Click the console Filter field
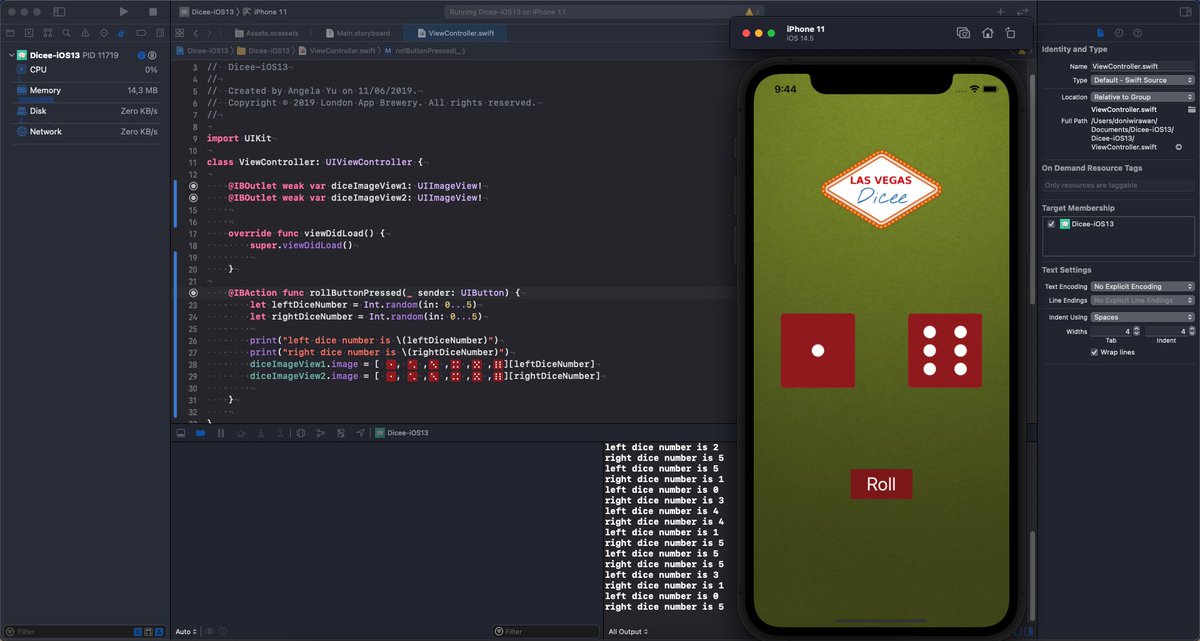Screen dimensions: 1200x641 tap(545, 632)
